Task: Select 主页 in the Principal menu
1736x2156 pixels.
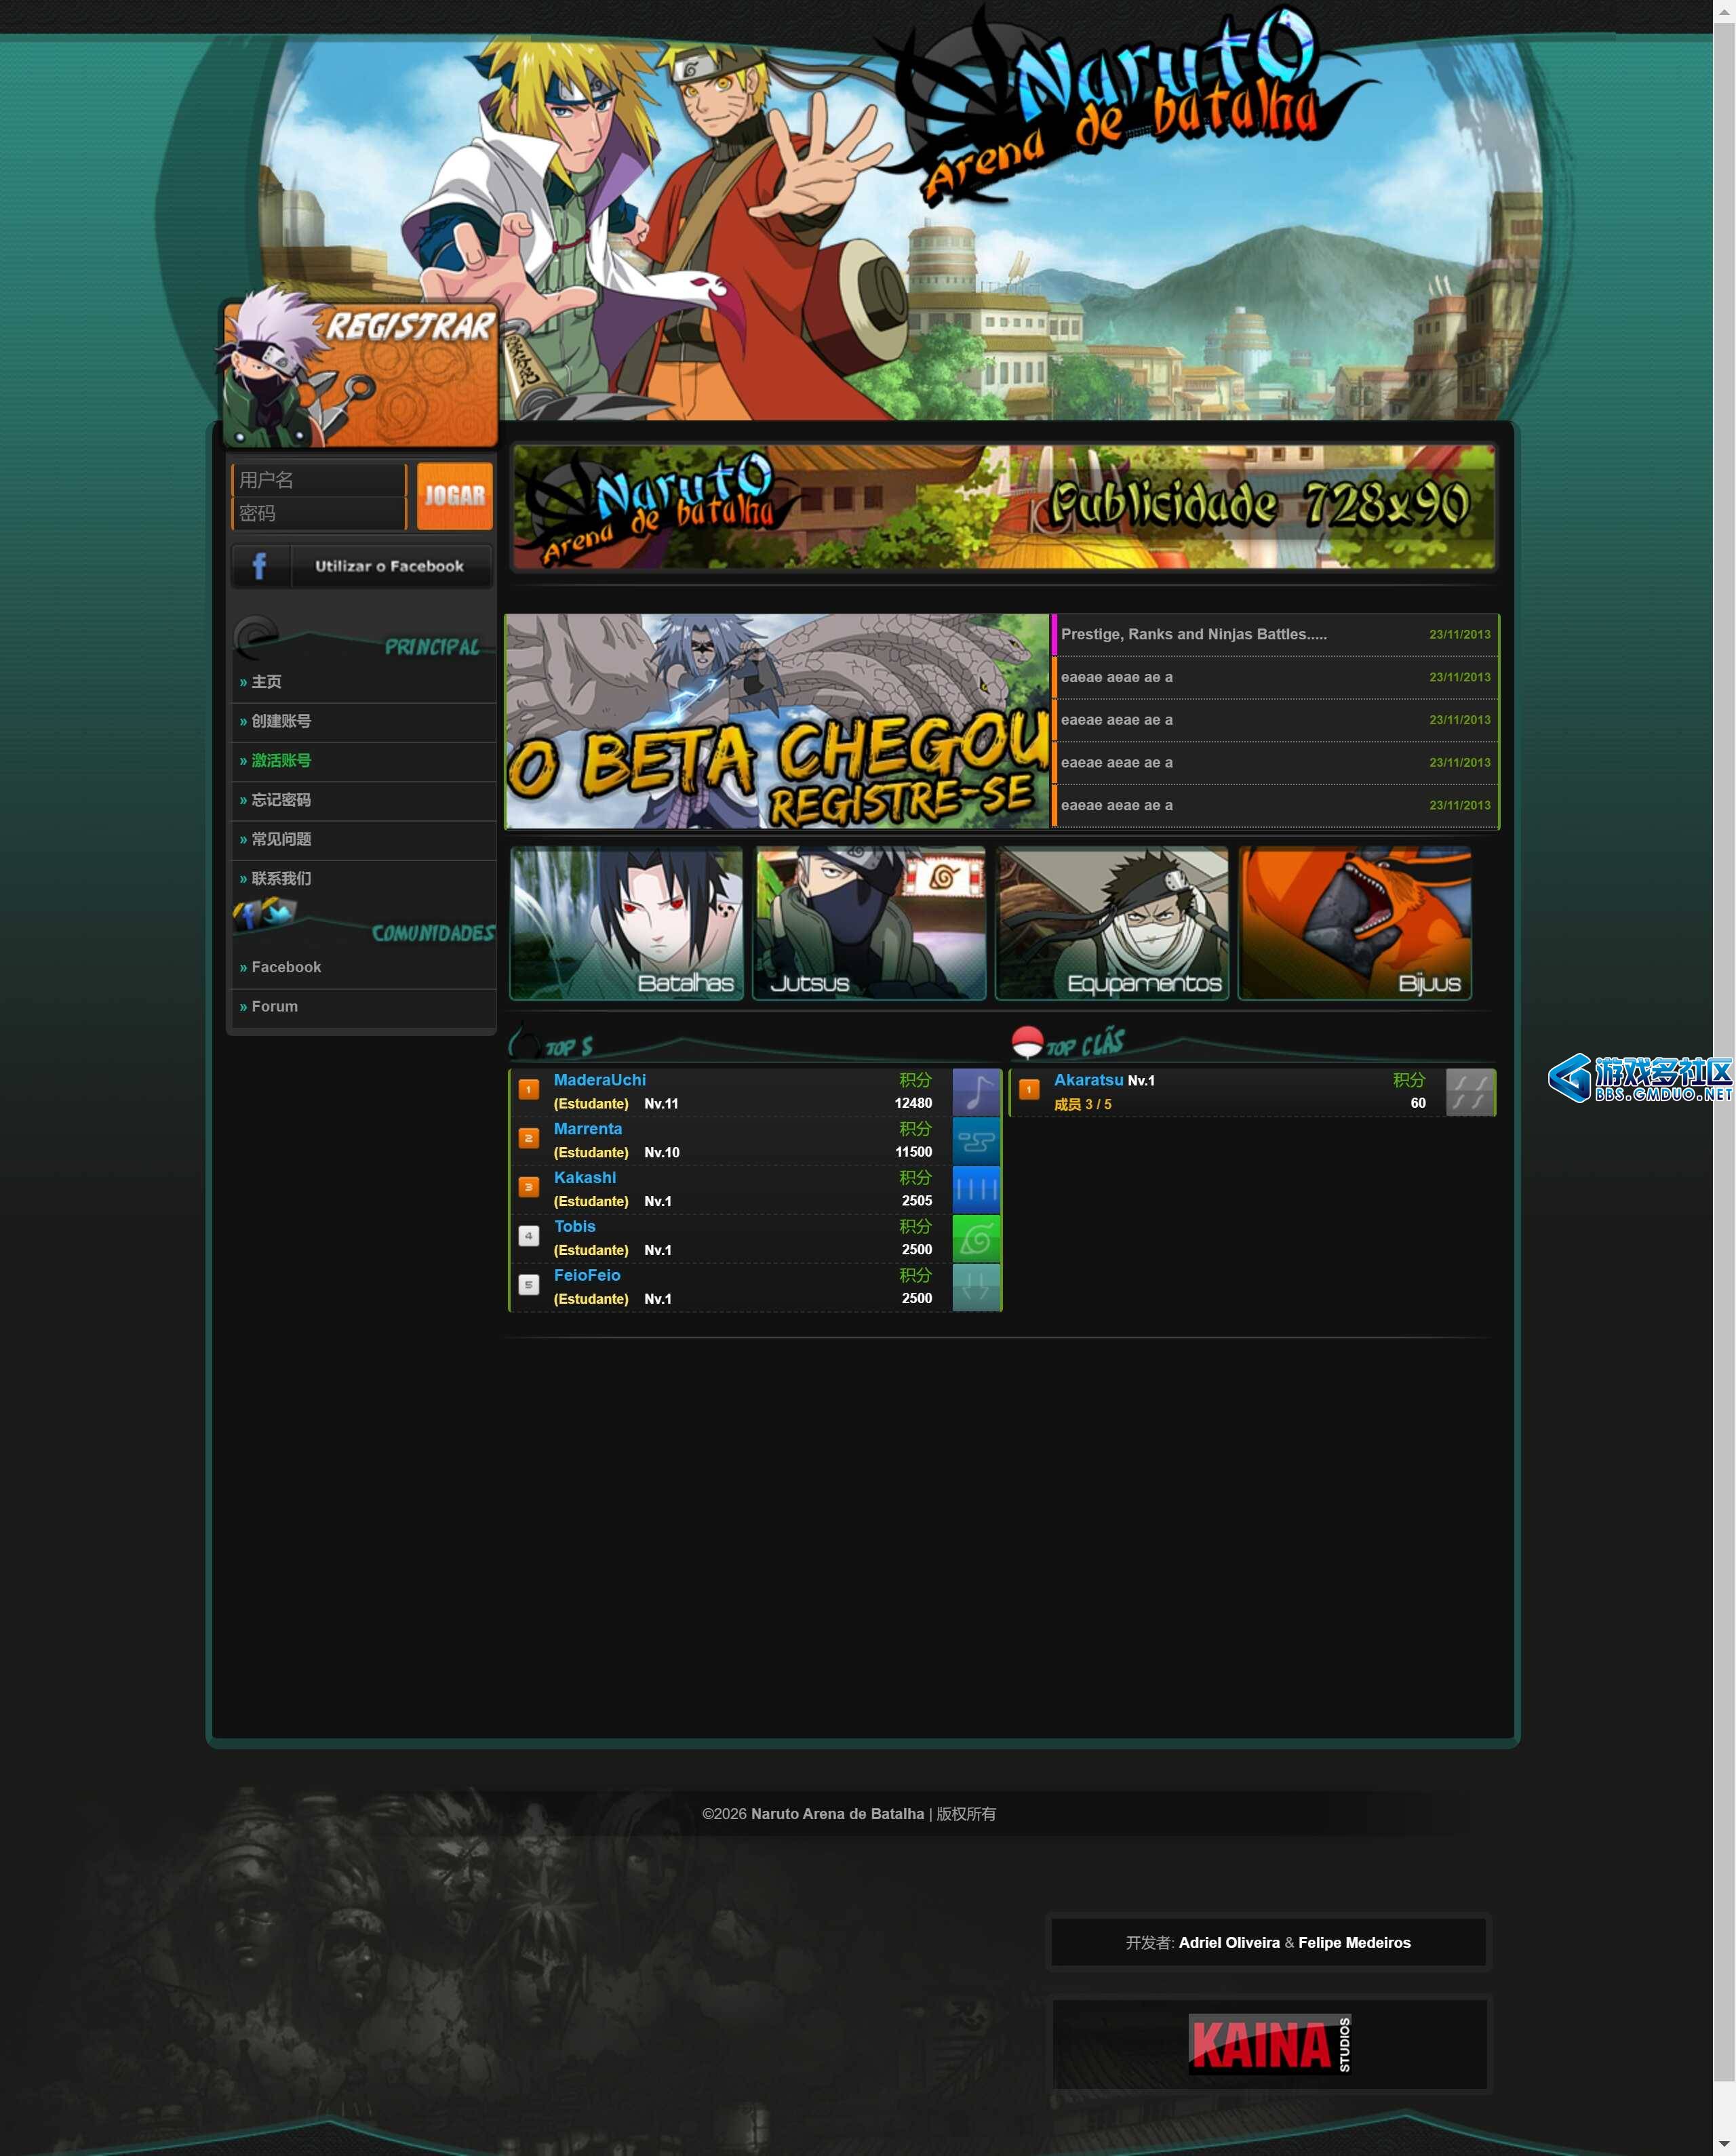Action: click(x=266, y=682)
